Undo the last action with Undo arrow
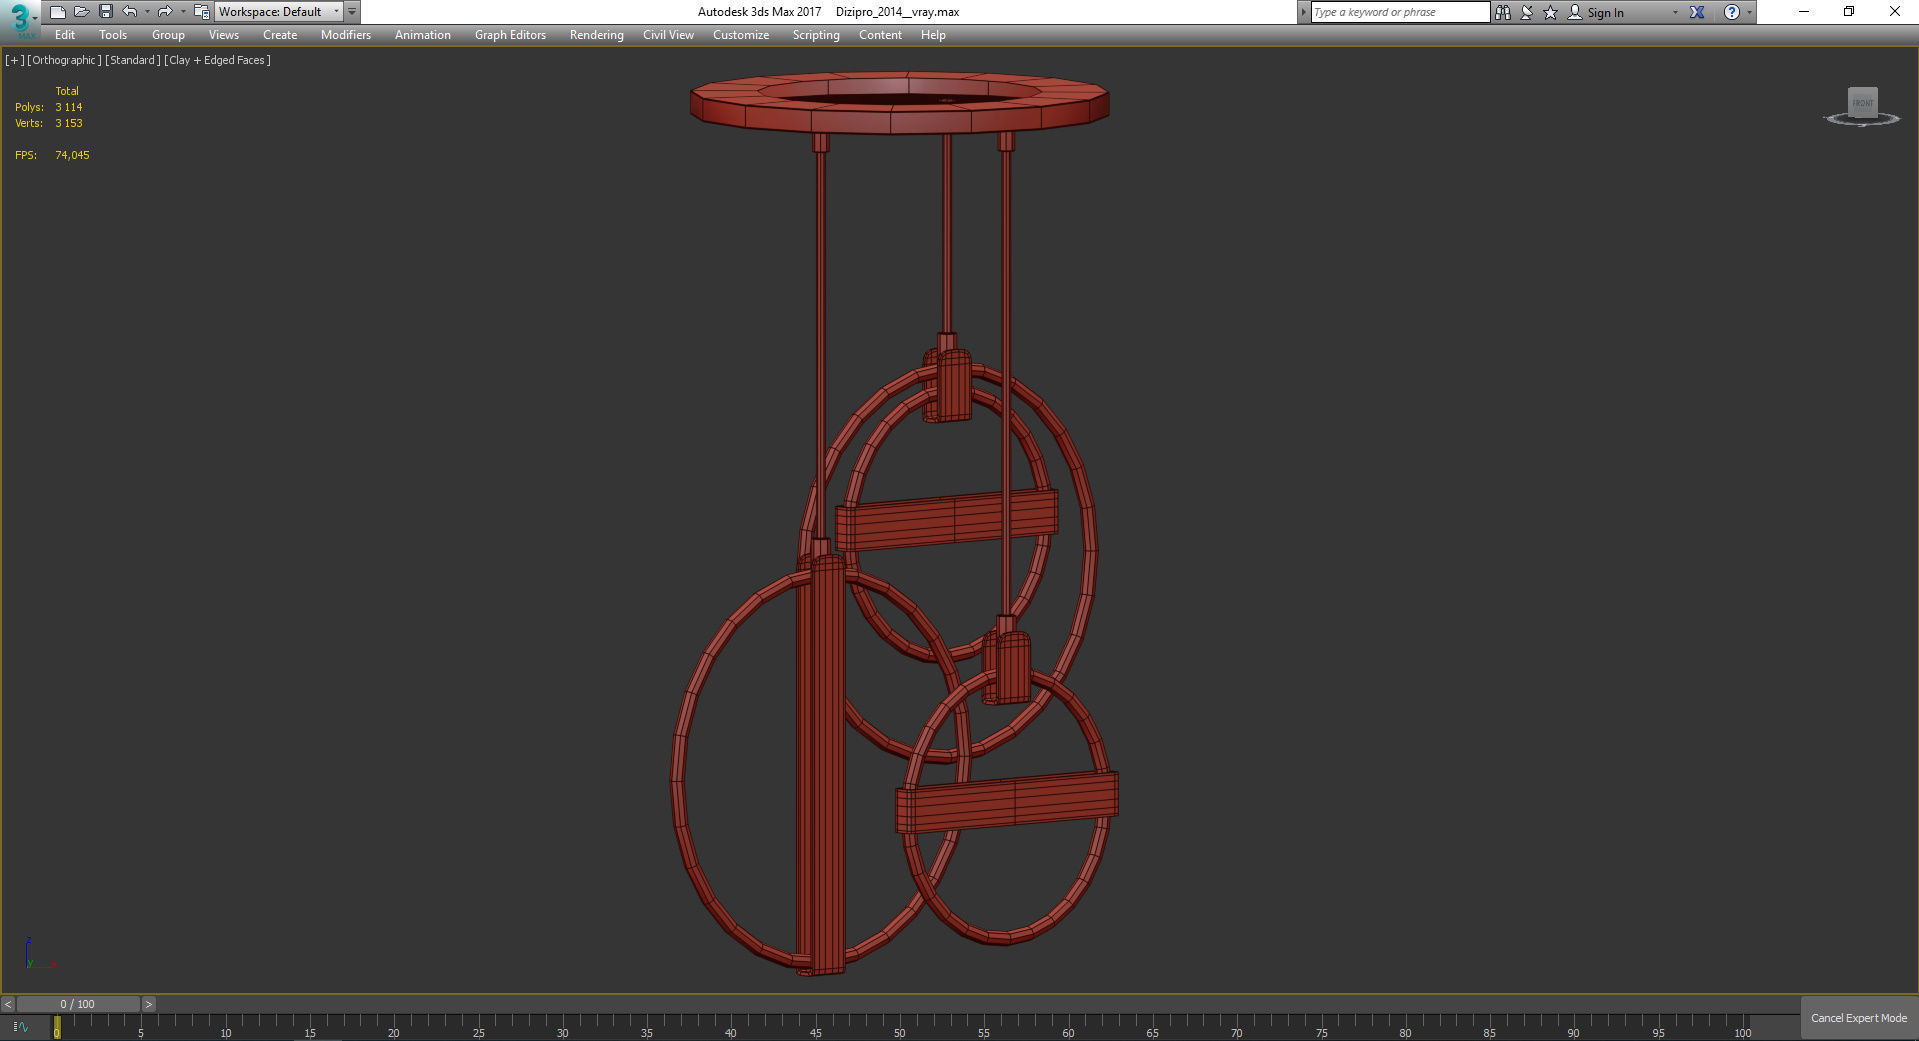This screenshot has width=1919, height=1041. click(x=130, y=12)
